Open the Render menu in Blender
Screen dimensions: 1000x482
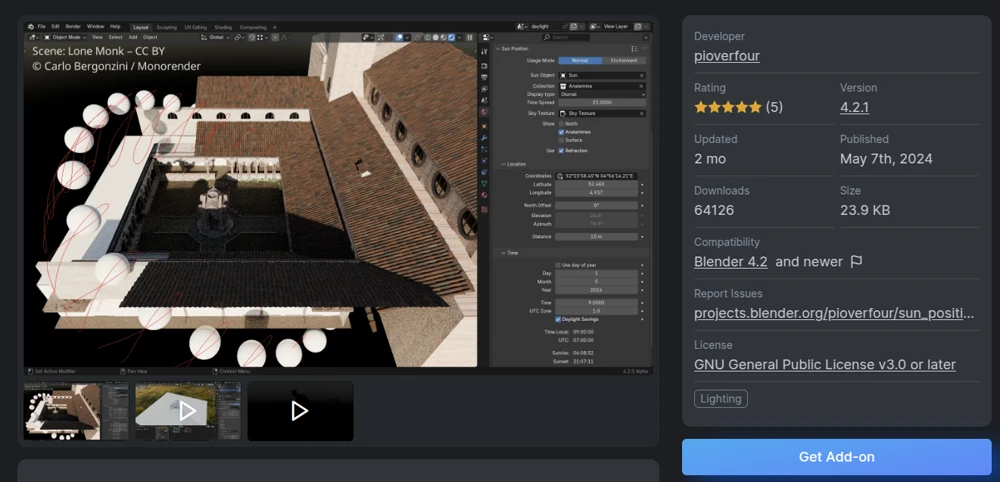tap(73, 27)
